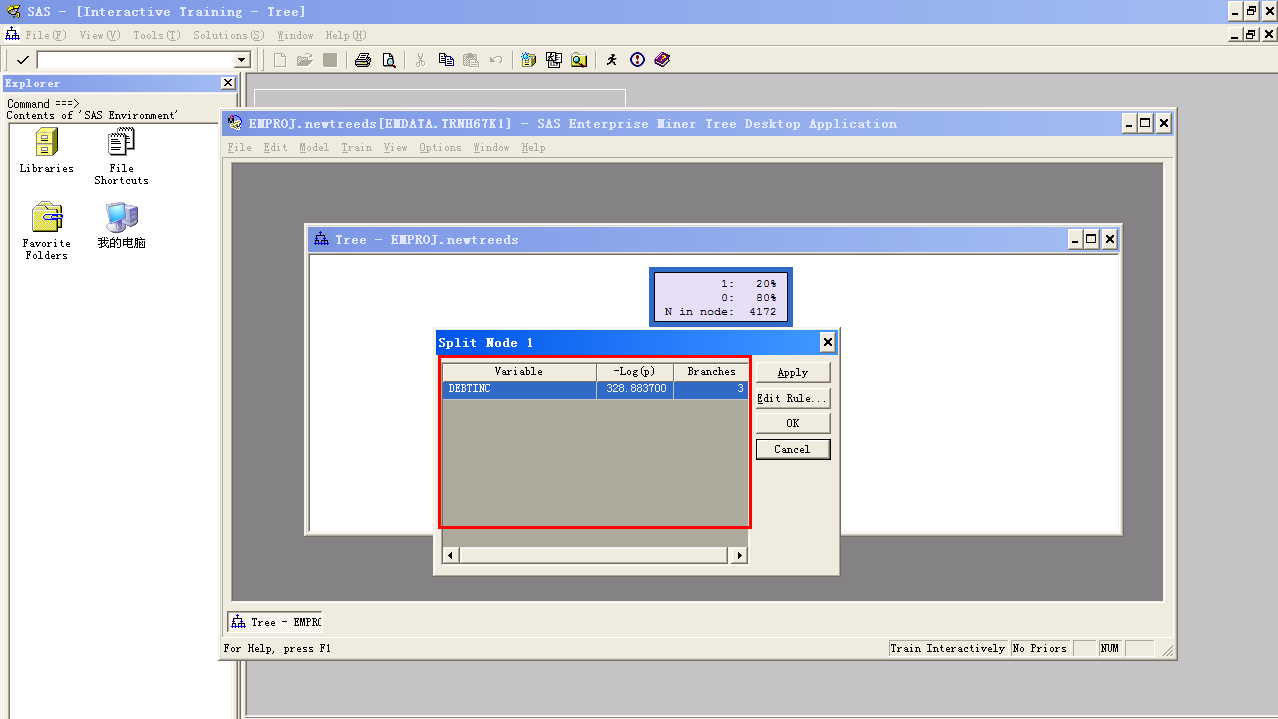Open the Libraries icon in Explorer
This screenshot has height=719, width=1278.
click(46, 151)
